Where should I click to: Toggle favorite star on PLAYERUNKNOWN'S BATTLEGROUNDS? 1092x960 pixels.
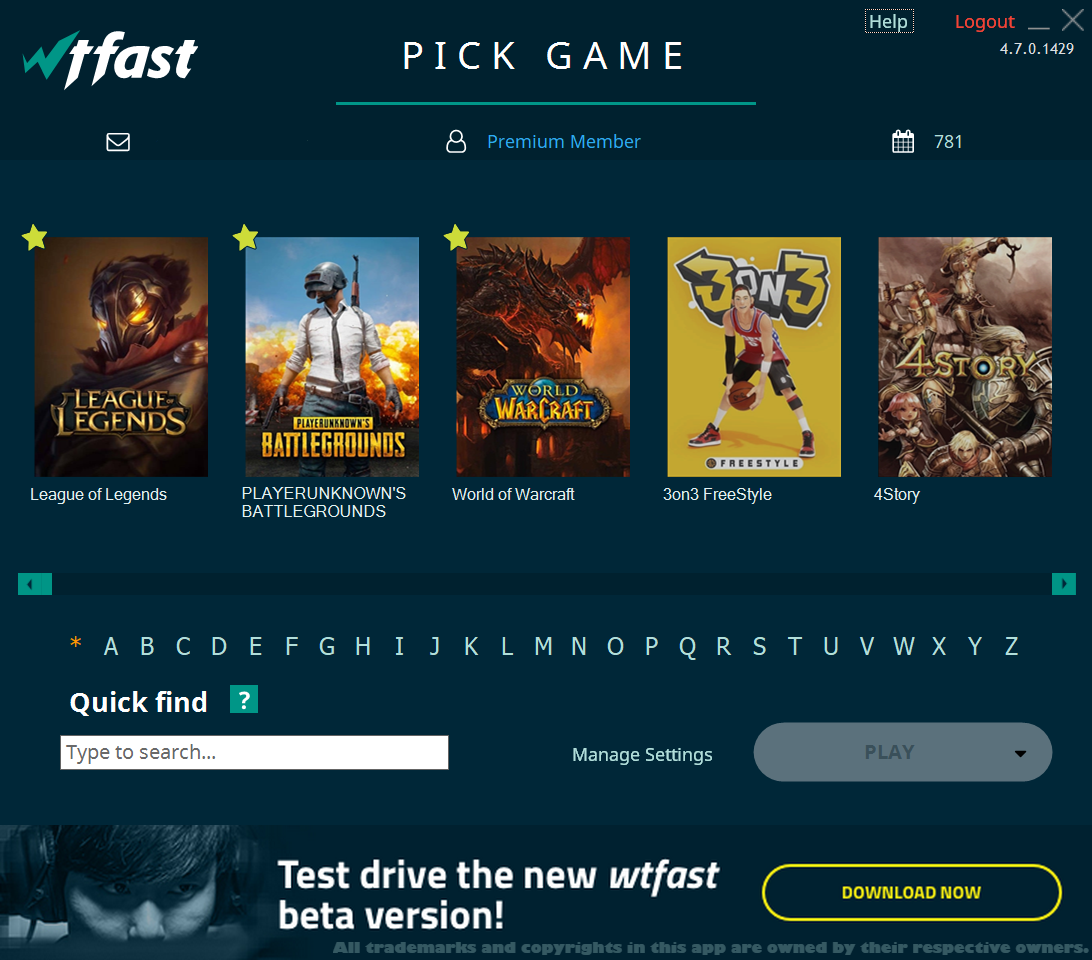[246, 237]
